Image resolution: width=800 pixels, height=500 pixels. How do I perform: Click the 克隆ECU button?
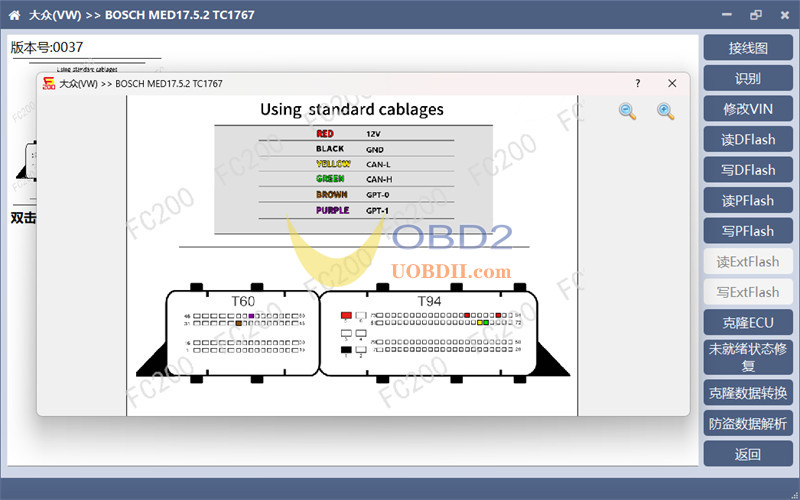748,323
